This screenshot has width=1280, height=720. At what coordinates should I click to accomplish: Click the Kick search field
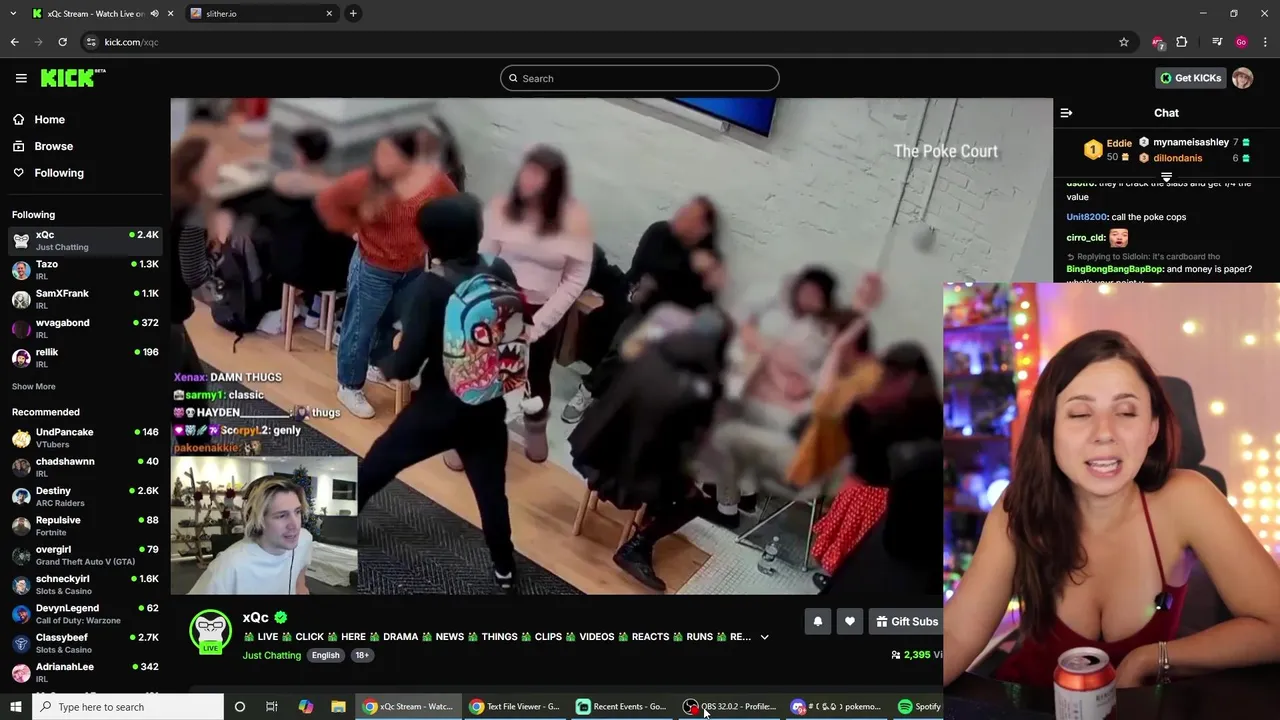[640, 78]
